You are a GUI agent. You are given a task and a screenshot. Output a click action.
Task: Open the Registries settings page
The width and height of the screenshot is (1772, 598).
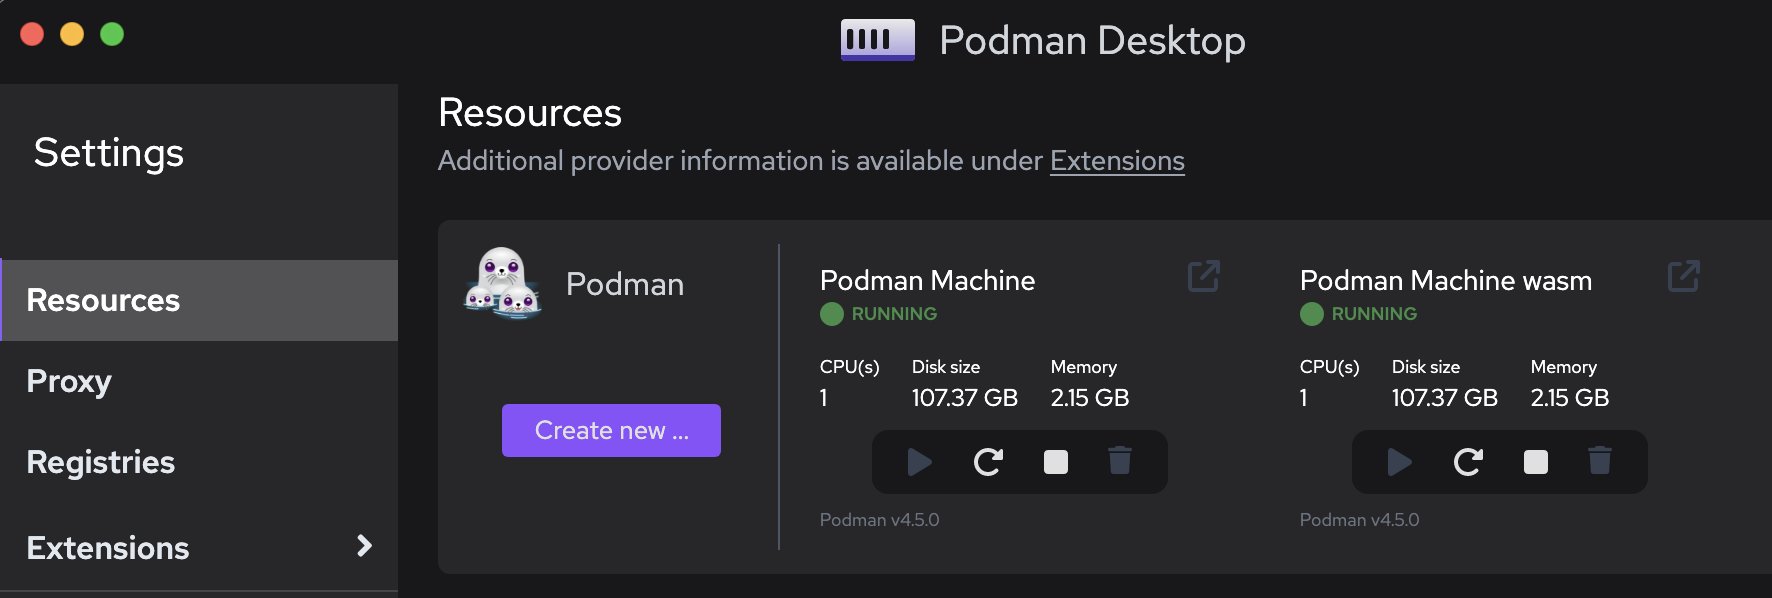point(100,462)
